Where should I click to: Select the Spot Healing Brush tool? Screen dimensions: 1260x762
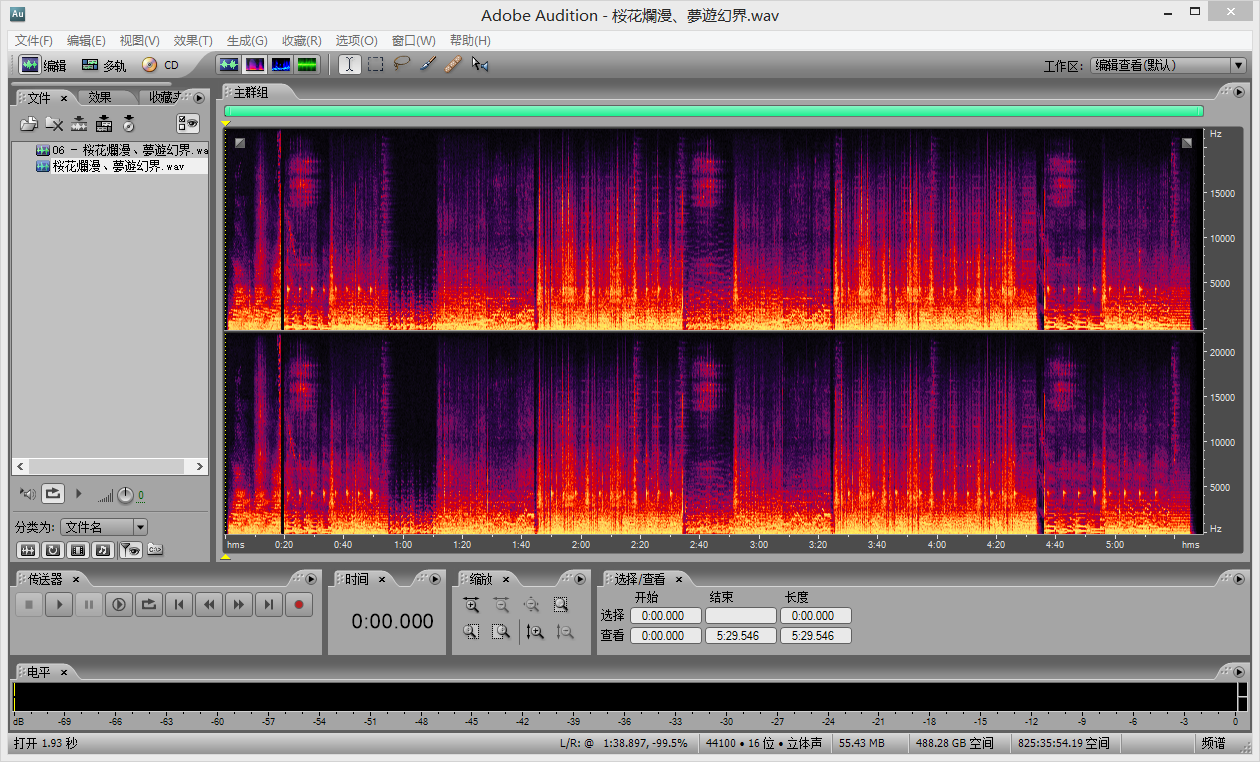pyautogui.click(x=453, y=65)
